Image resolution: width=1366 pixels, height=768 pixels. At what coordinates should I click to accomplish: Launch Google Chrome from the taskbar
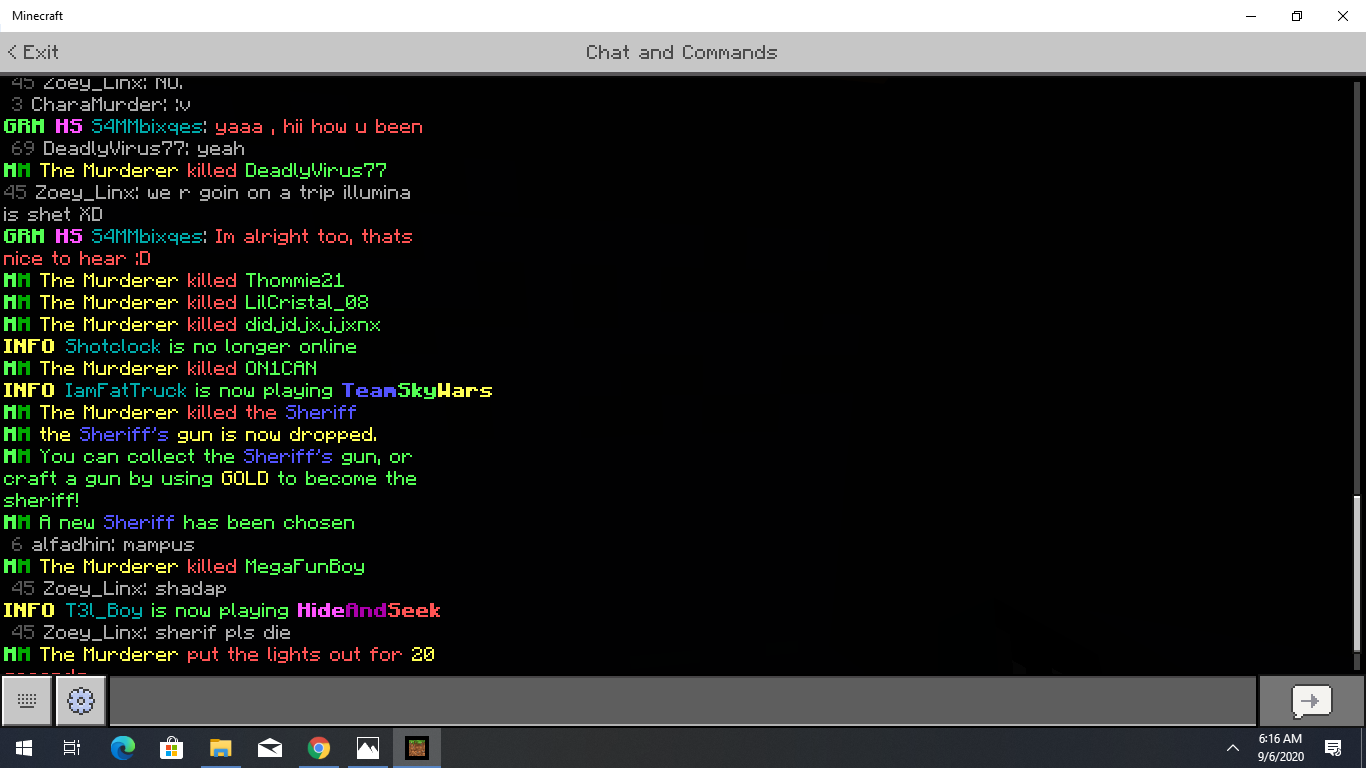[318, 747]
